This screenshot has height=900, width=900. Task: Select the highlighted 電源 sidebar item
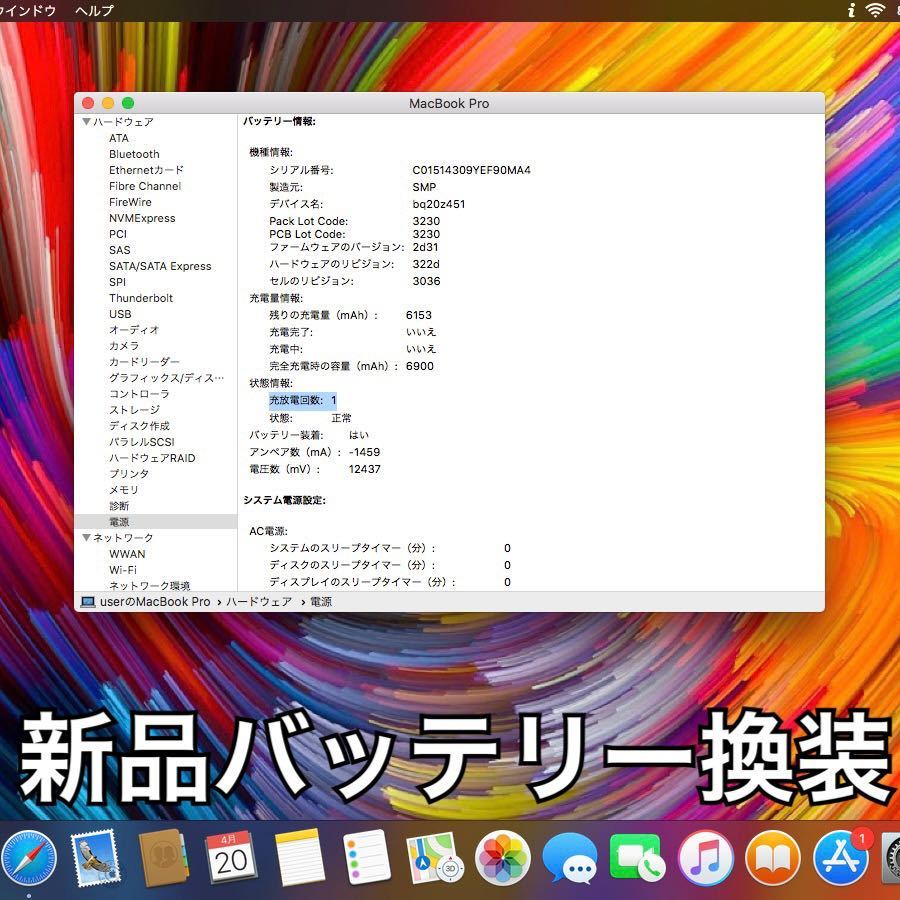(x=156, y=522)
